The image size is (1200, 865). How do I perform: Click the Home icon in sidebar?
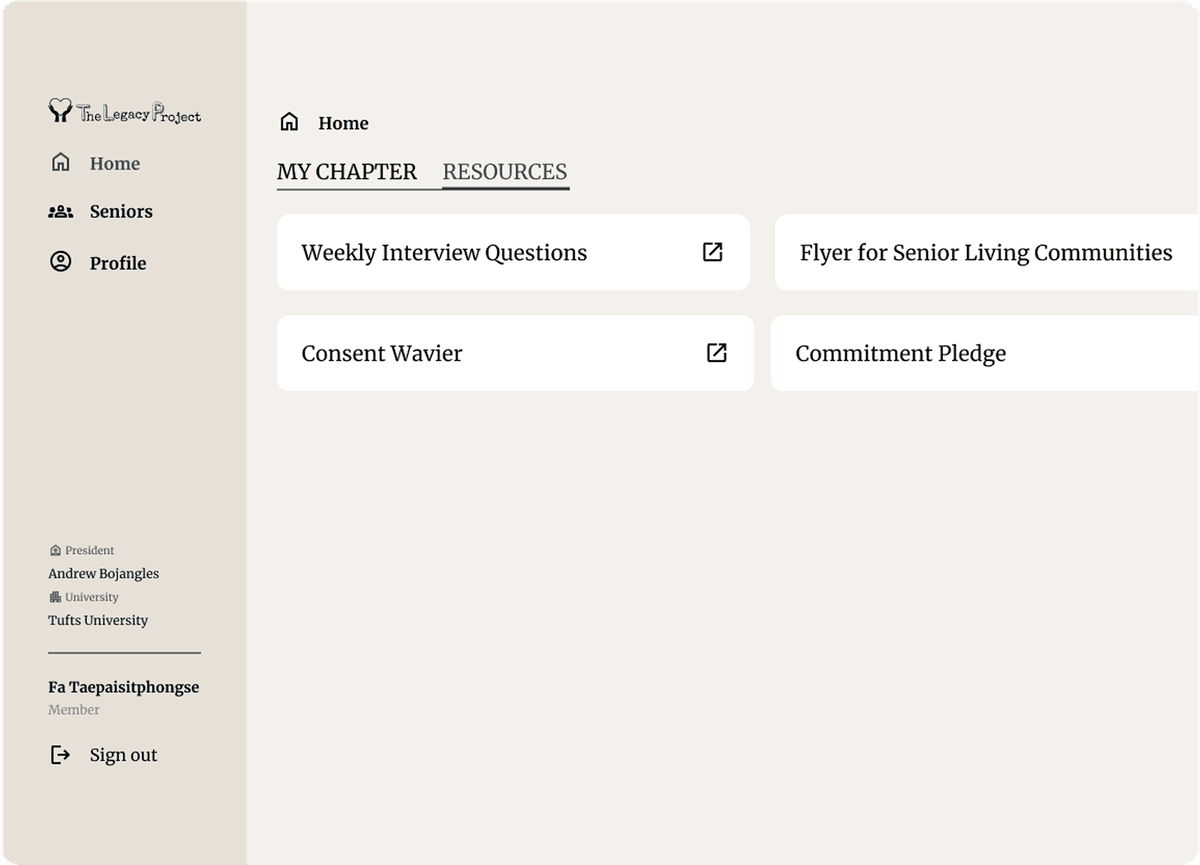61,162
